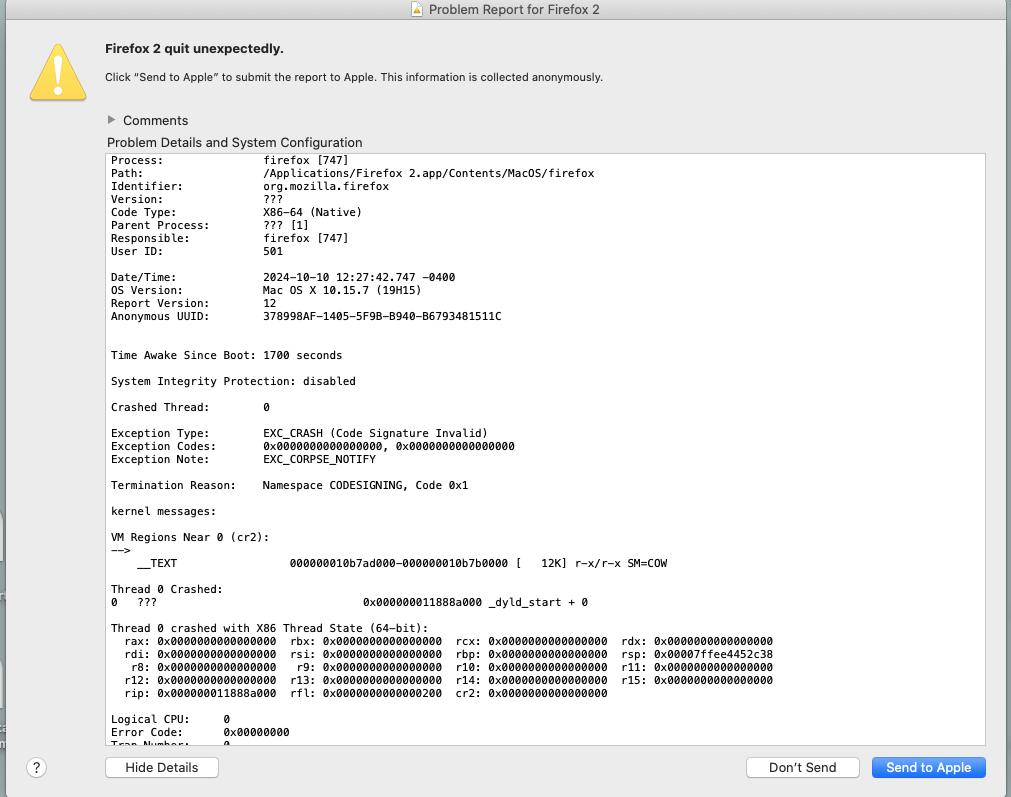Viewport: 1011px width, 797px height.
Task: Click the __TEXT memory region line
Action: (x=402, y=563)
